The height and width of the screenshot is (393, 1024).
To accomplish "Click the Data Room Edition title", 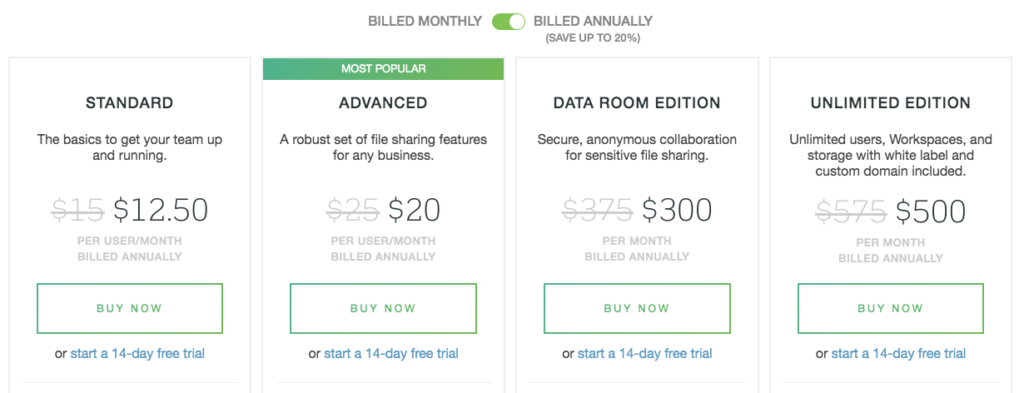I will [x=637, y=103].
